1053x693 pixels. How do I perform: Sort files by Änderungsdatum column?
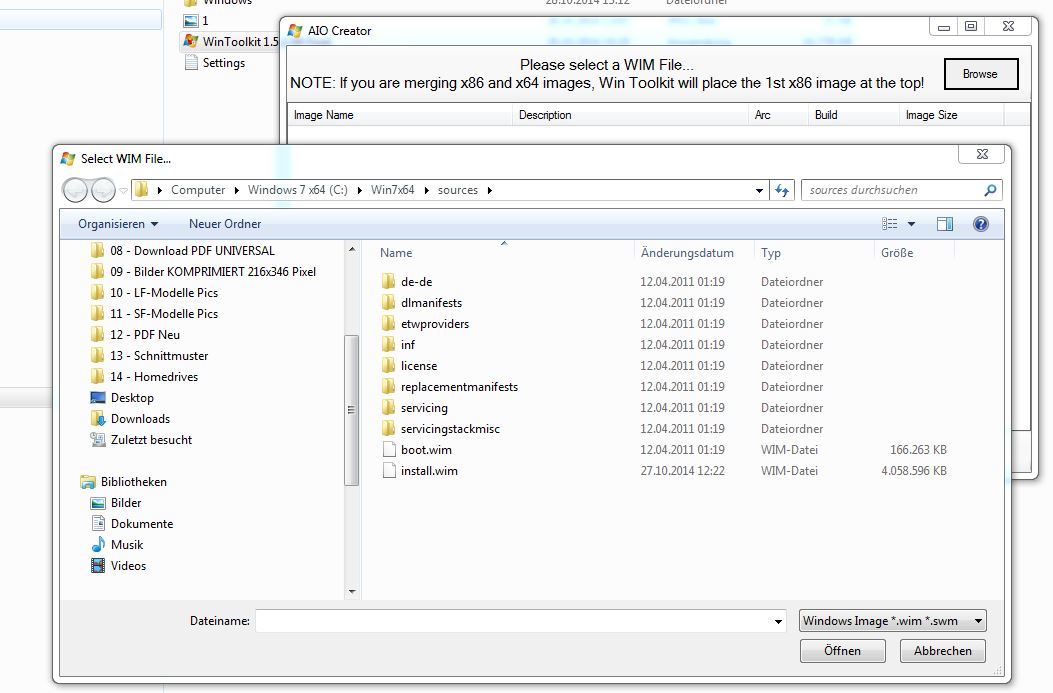coord(687,252)
